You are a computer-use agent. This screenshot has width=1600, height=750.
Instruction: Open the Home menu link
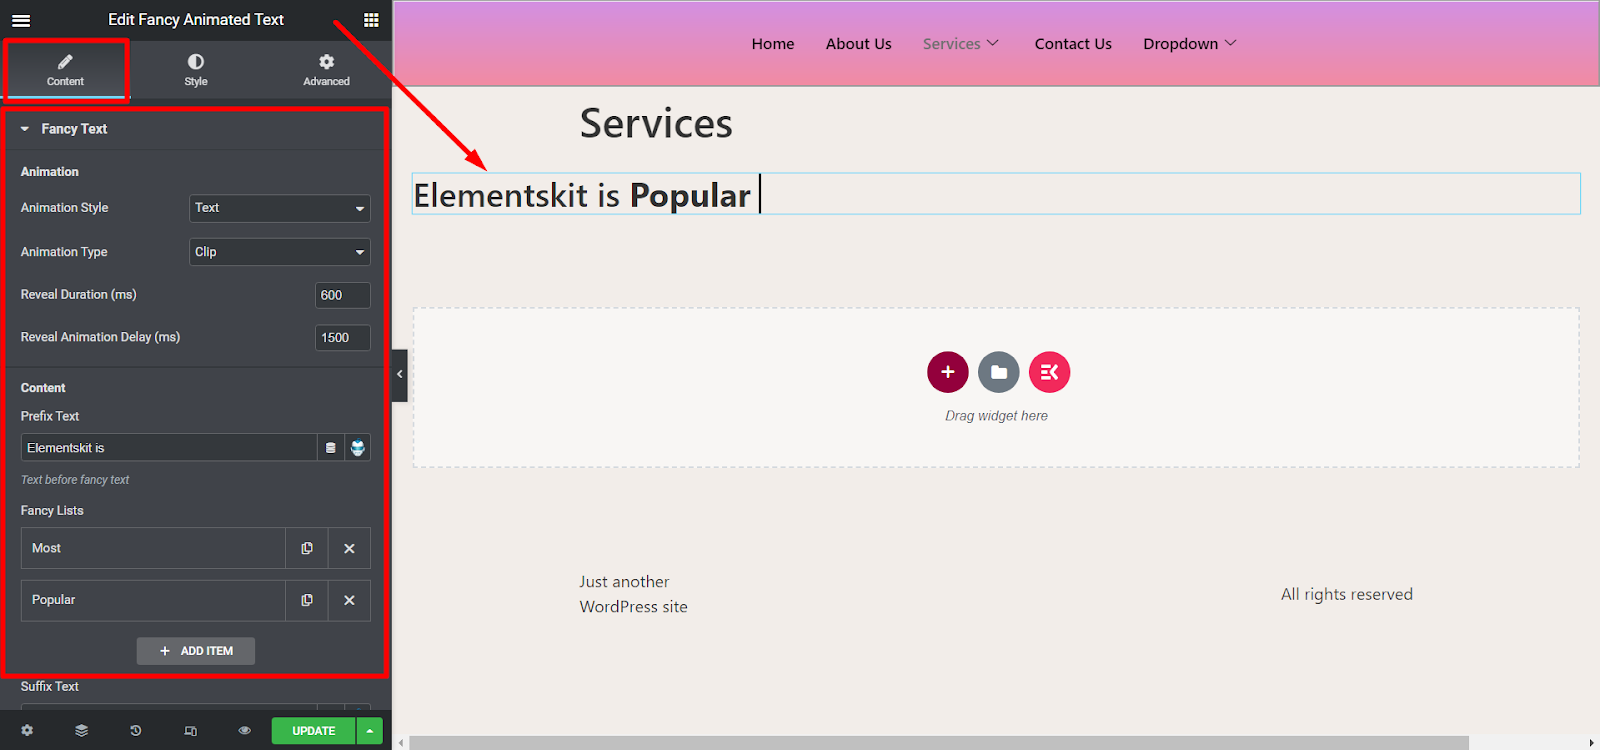773,44
